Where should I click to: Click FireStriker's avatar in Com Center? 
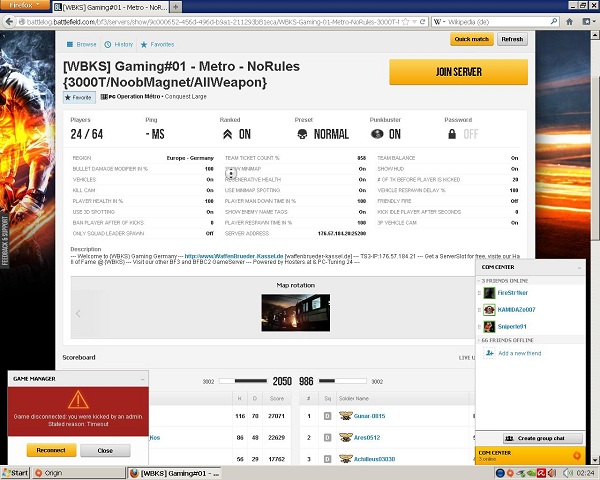pyautogui.click(x=489, y=293)
